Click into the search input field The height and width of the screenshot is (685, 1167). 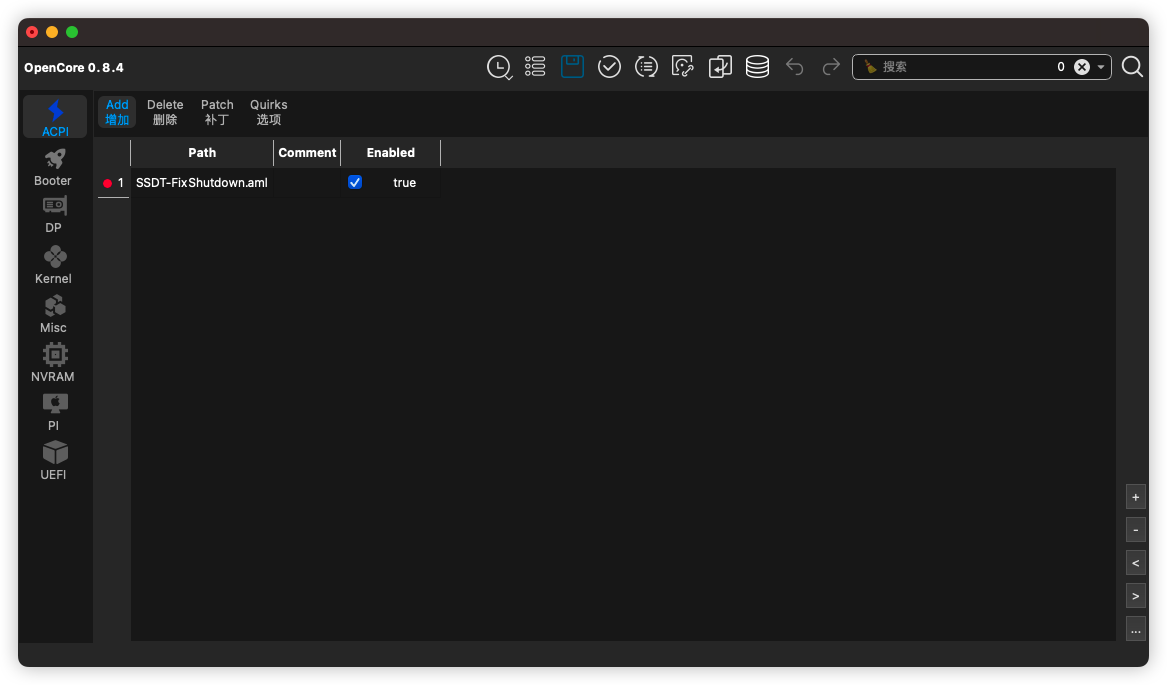[x=960, y=67]
